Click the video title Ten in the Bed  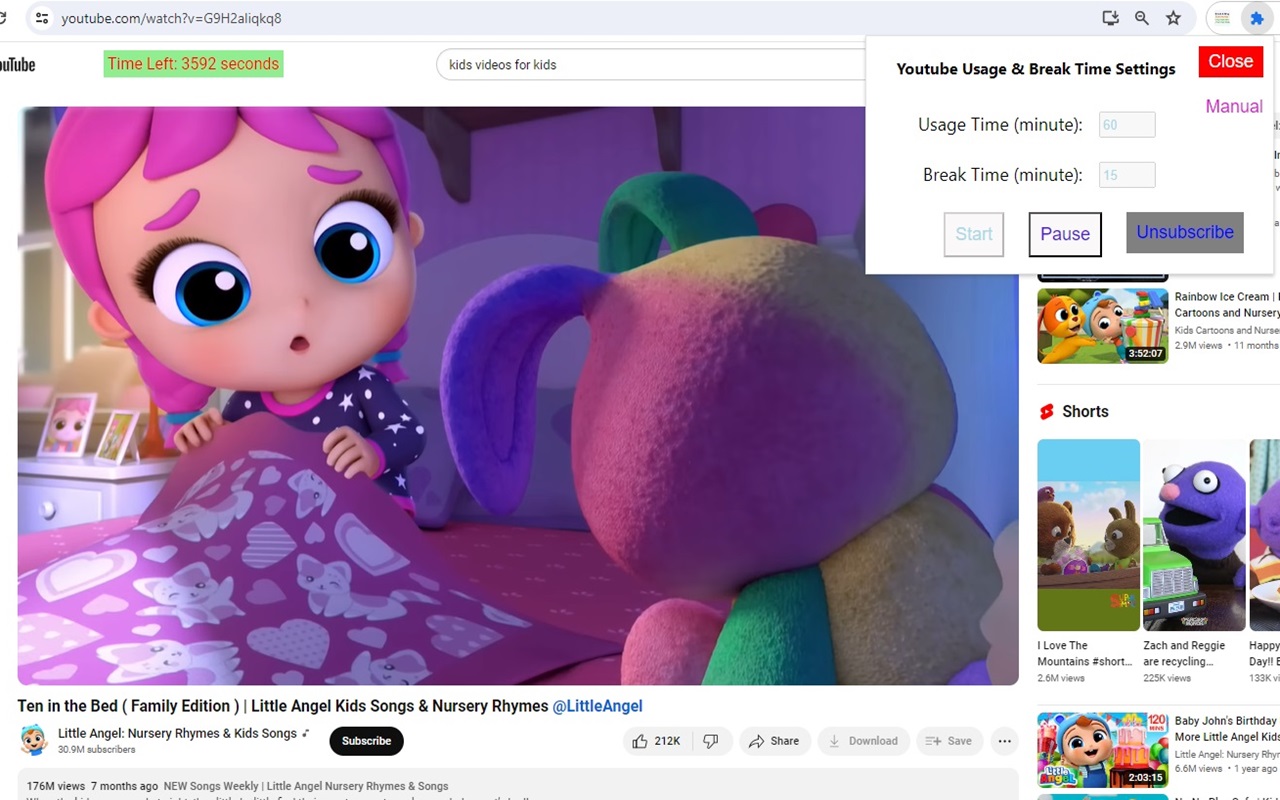(x=282, y=706)
